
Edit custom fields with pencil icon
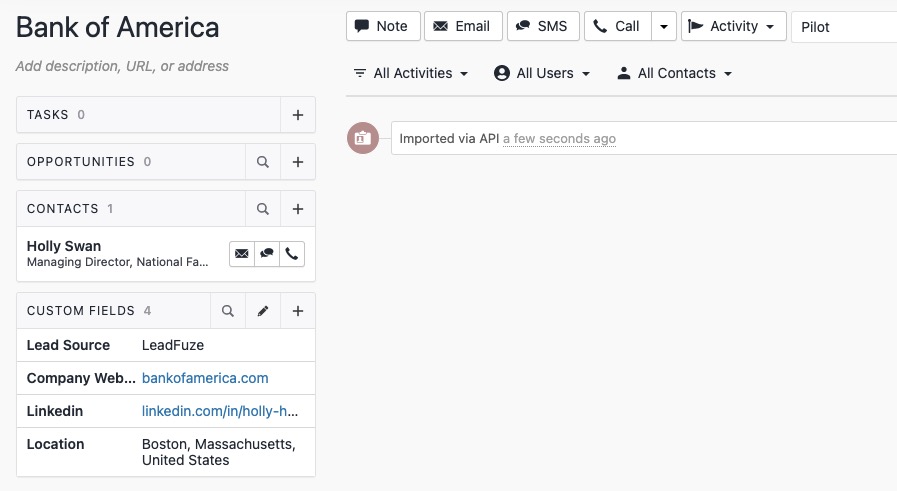[263, 311]
